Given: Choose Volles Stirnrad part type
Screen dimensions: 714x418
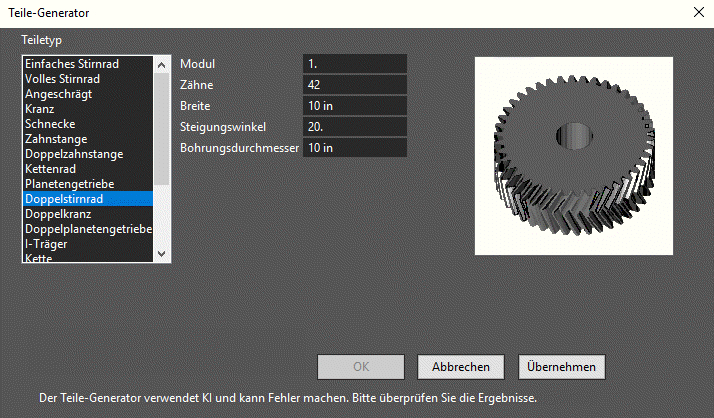Looking at the screenshot, I should tap(88, 79).
